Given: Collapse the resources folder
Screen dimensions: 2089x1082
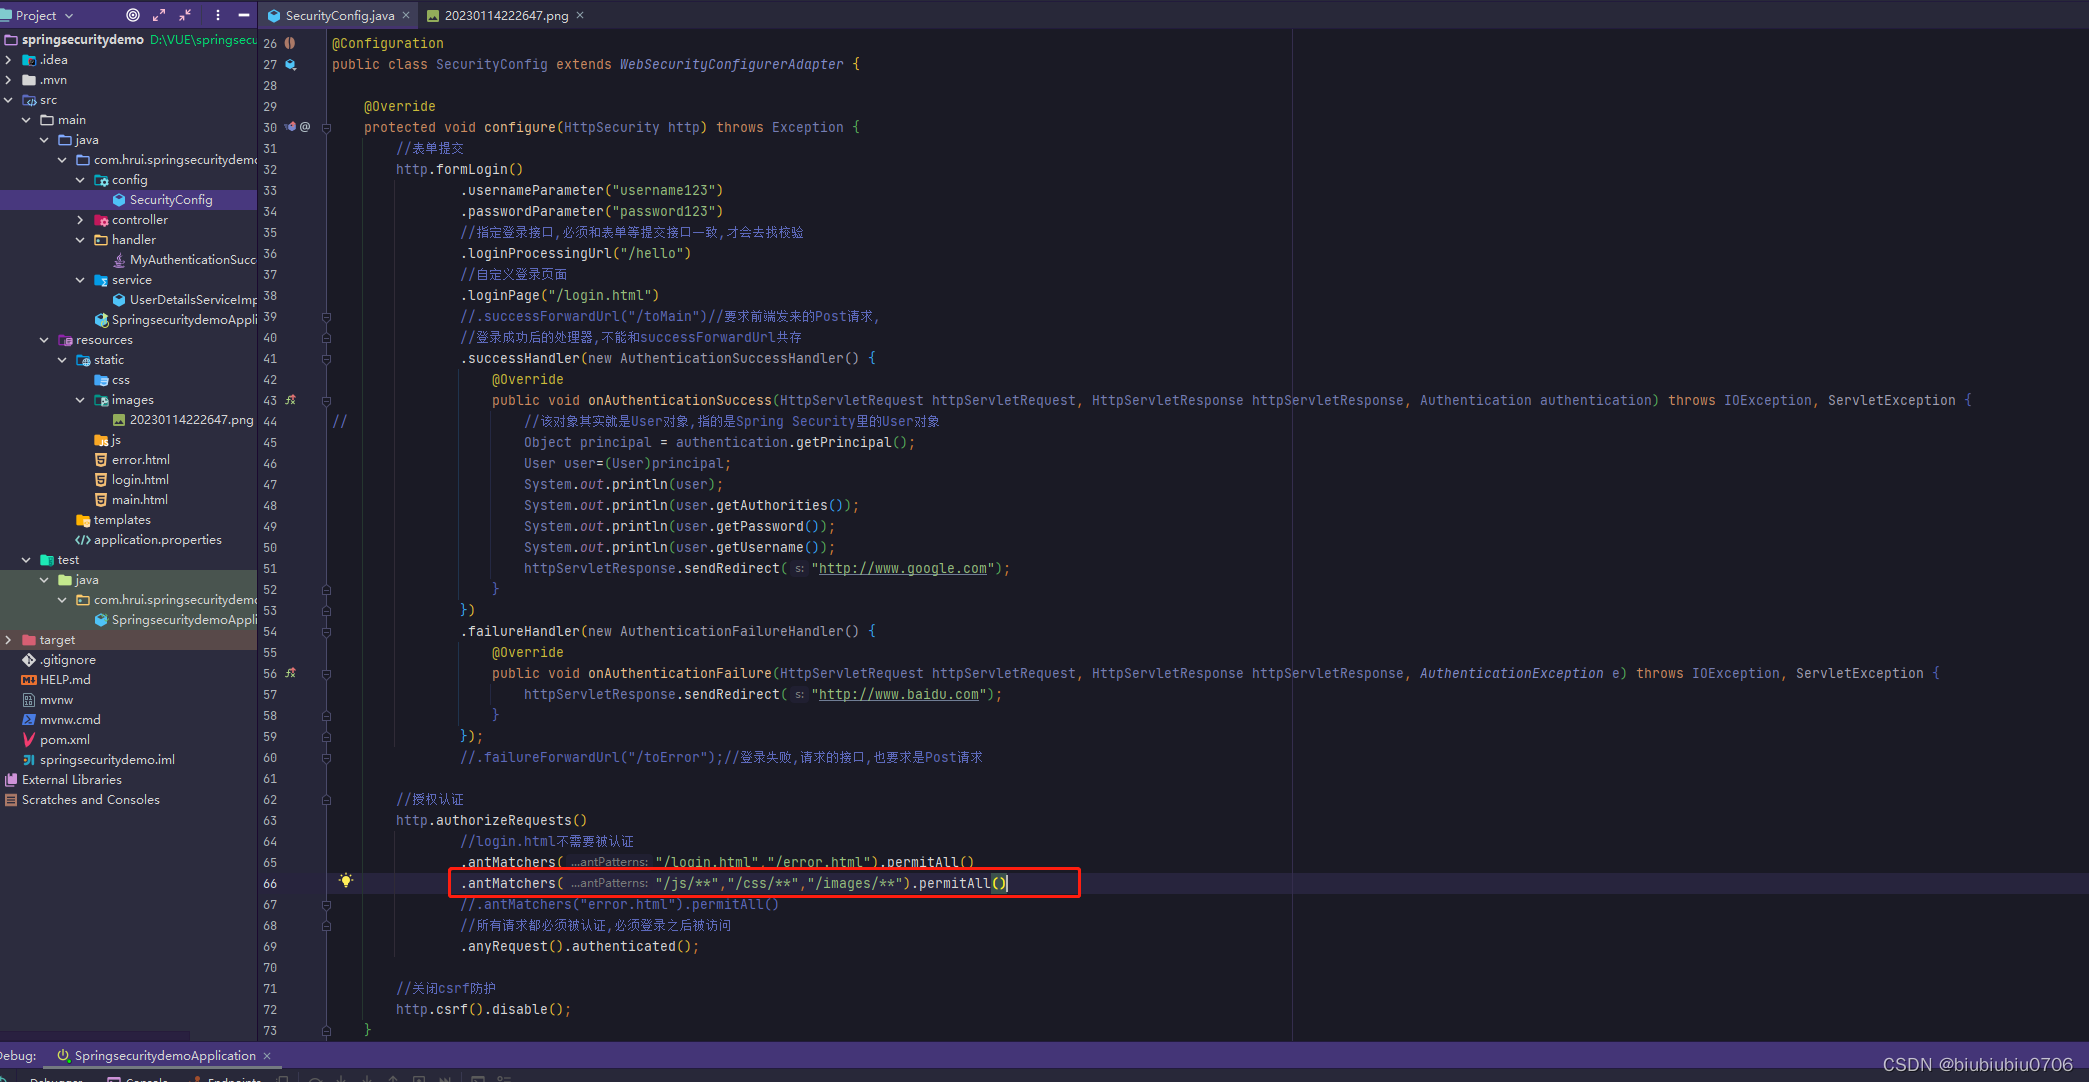Looking at the screenshot, I should 45,340.
